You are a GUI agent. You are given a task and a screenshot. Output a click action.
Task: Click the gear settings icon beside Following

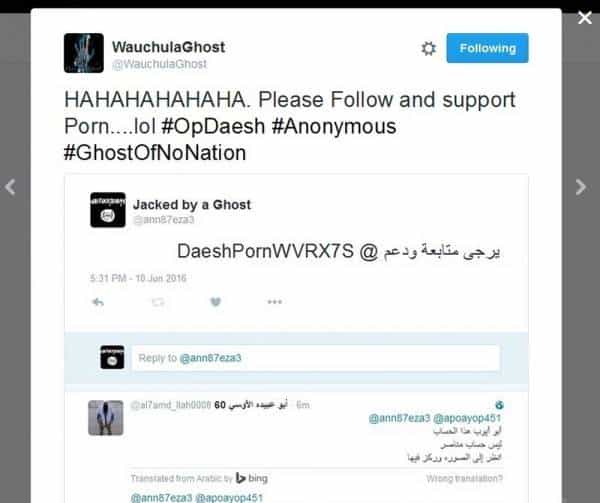point(428,49)
